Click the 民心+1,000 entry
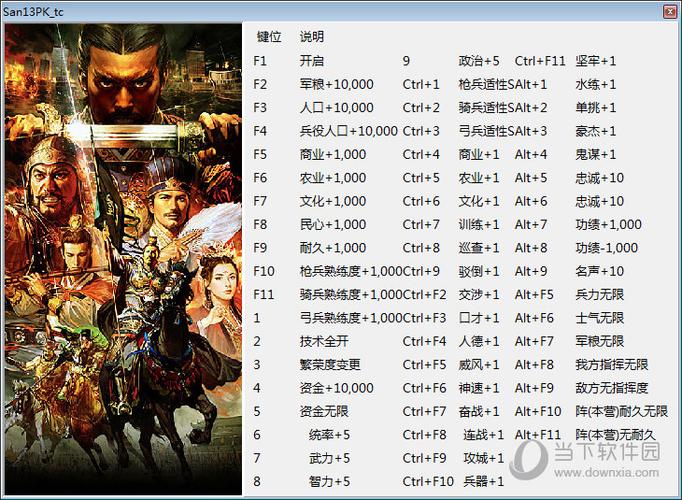Screen dimensions: 682x500 pyautogui.click(x=333, y=224)
